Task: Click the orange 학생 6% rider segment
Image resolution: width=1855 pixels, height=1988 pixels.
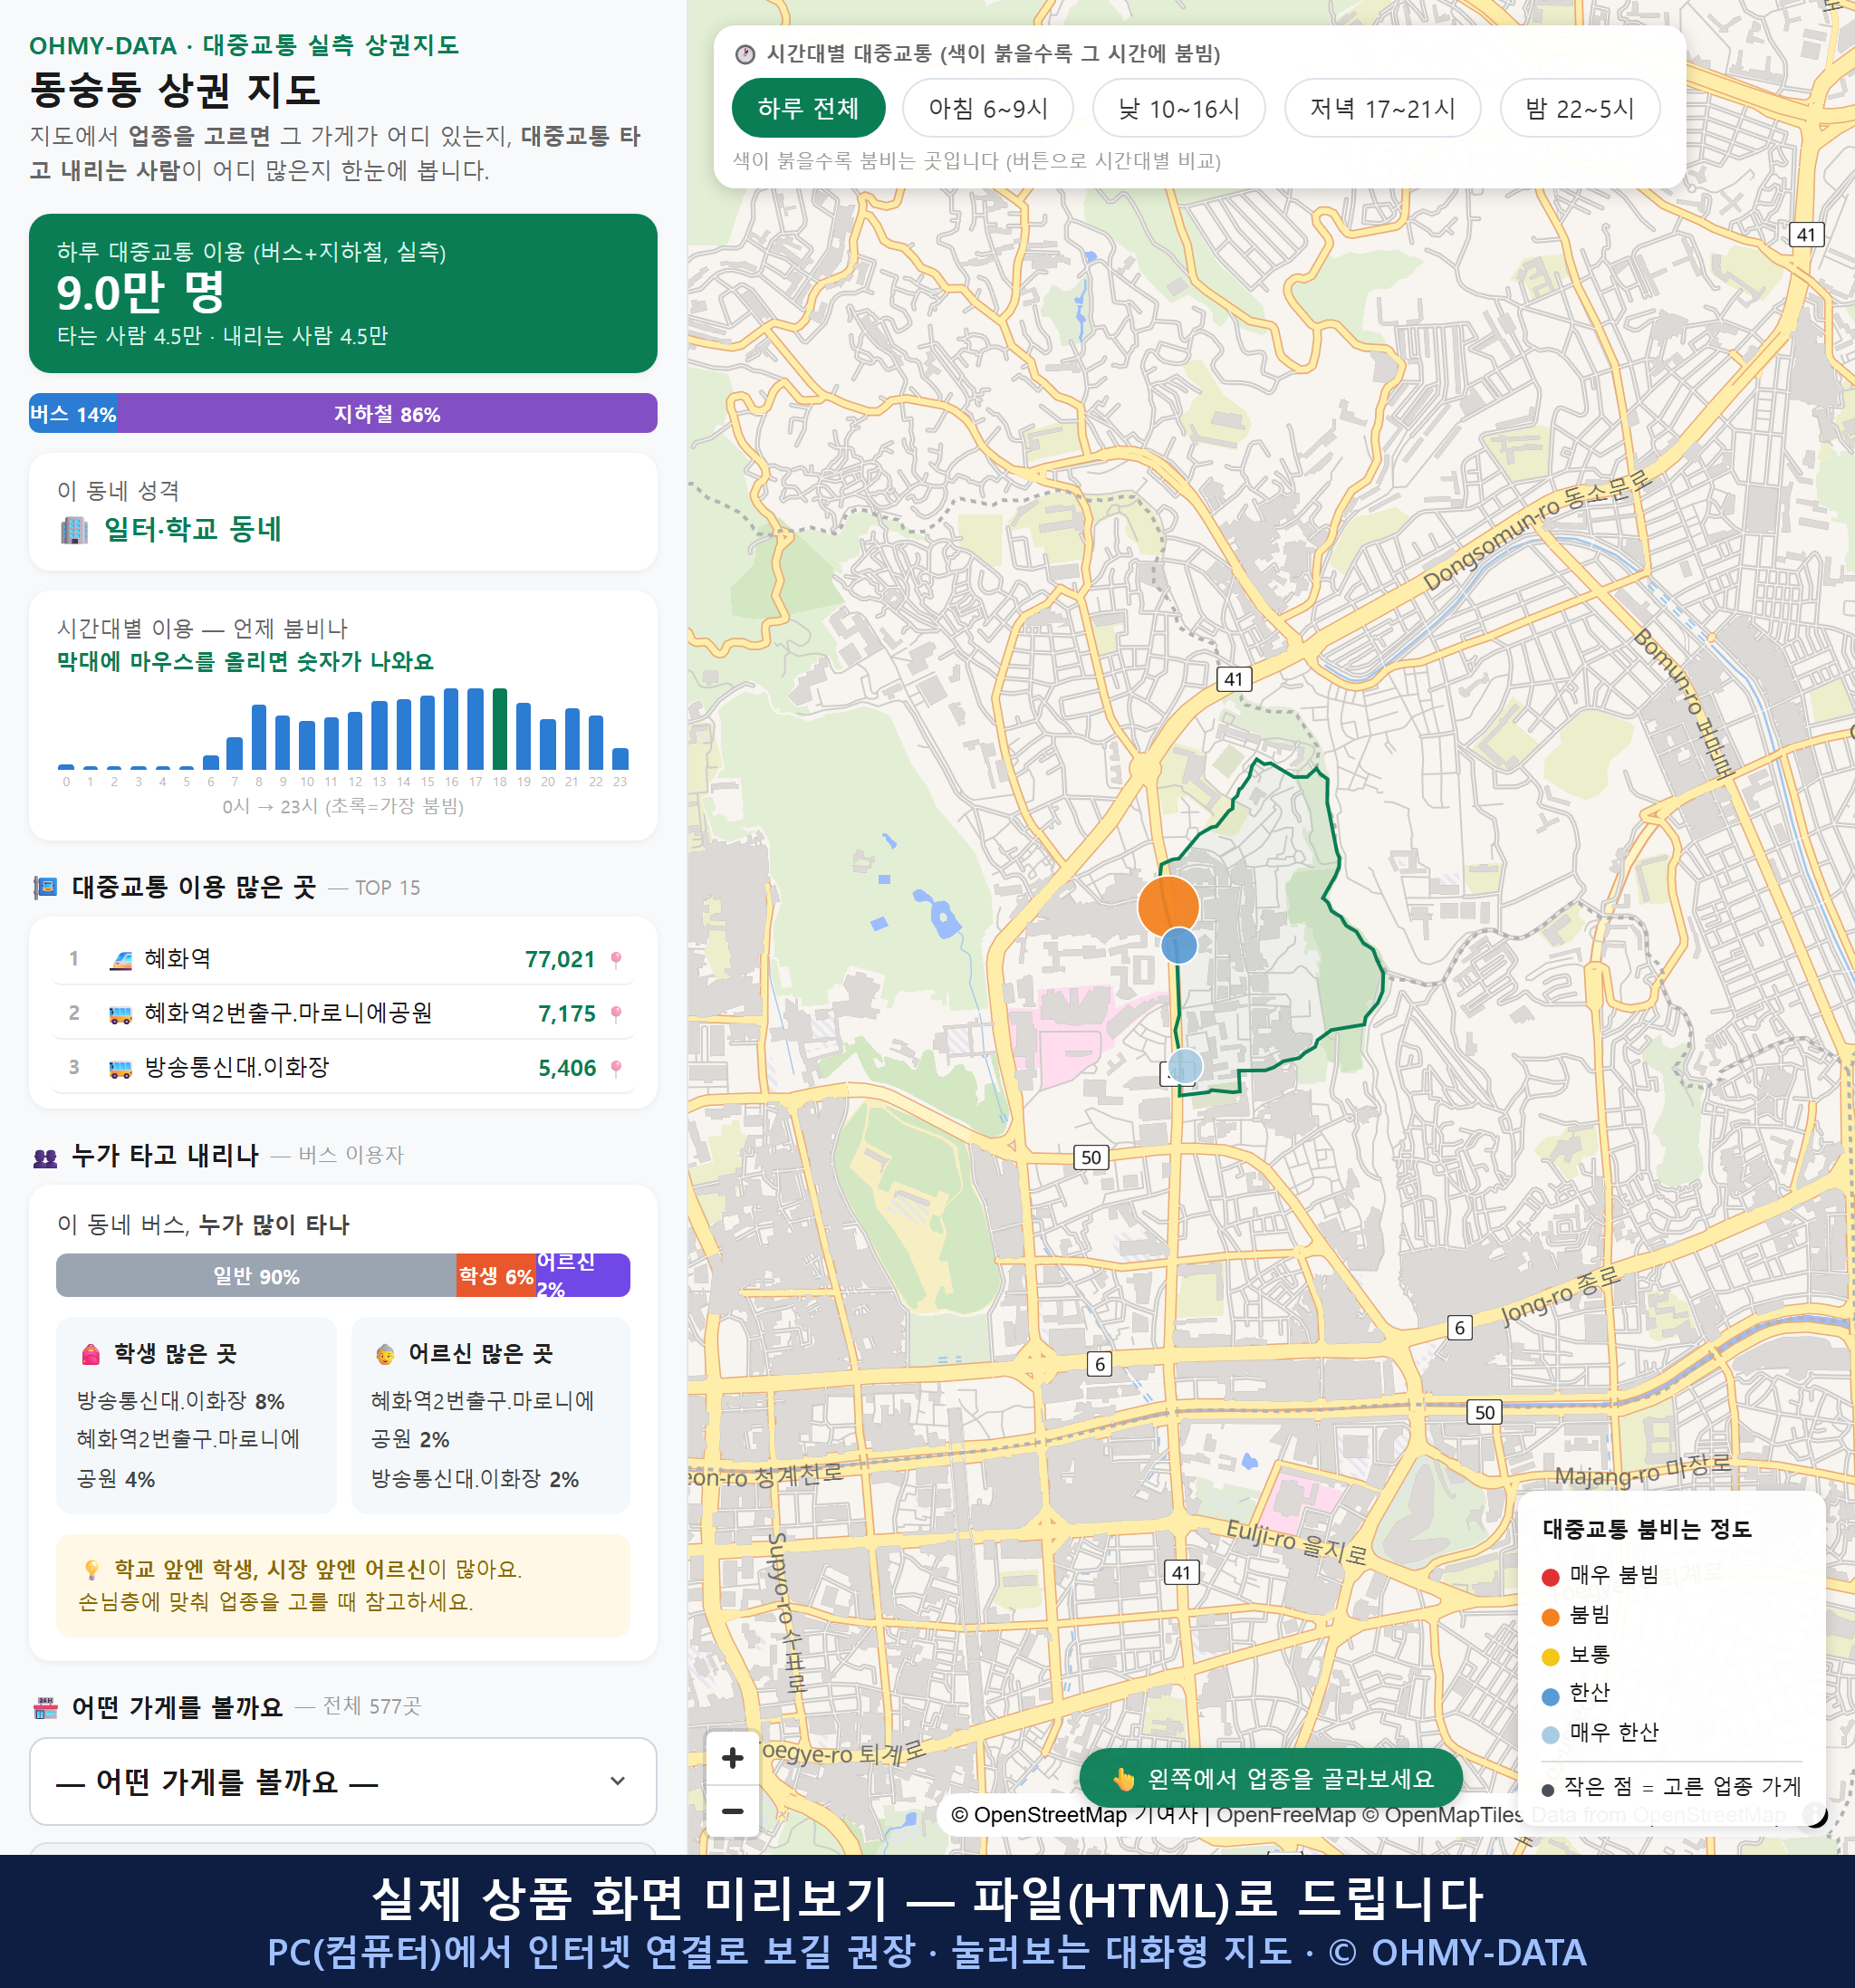Action: 496,1275
